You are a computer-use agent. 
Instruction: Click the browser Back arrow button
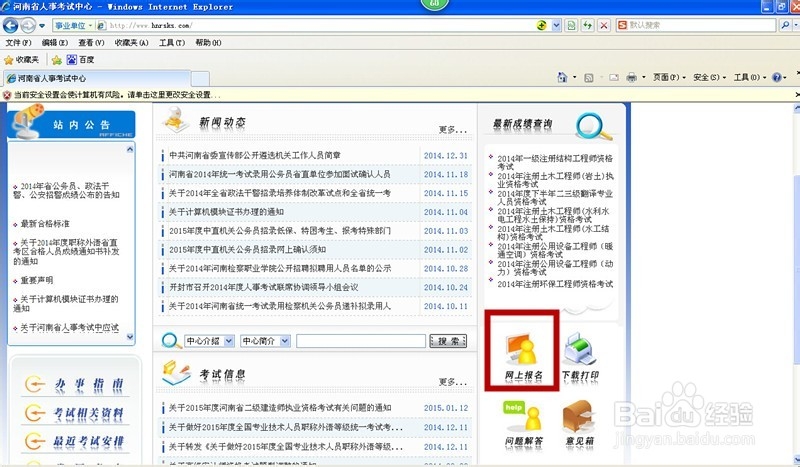click(11, 25)
